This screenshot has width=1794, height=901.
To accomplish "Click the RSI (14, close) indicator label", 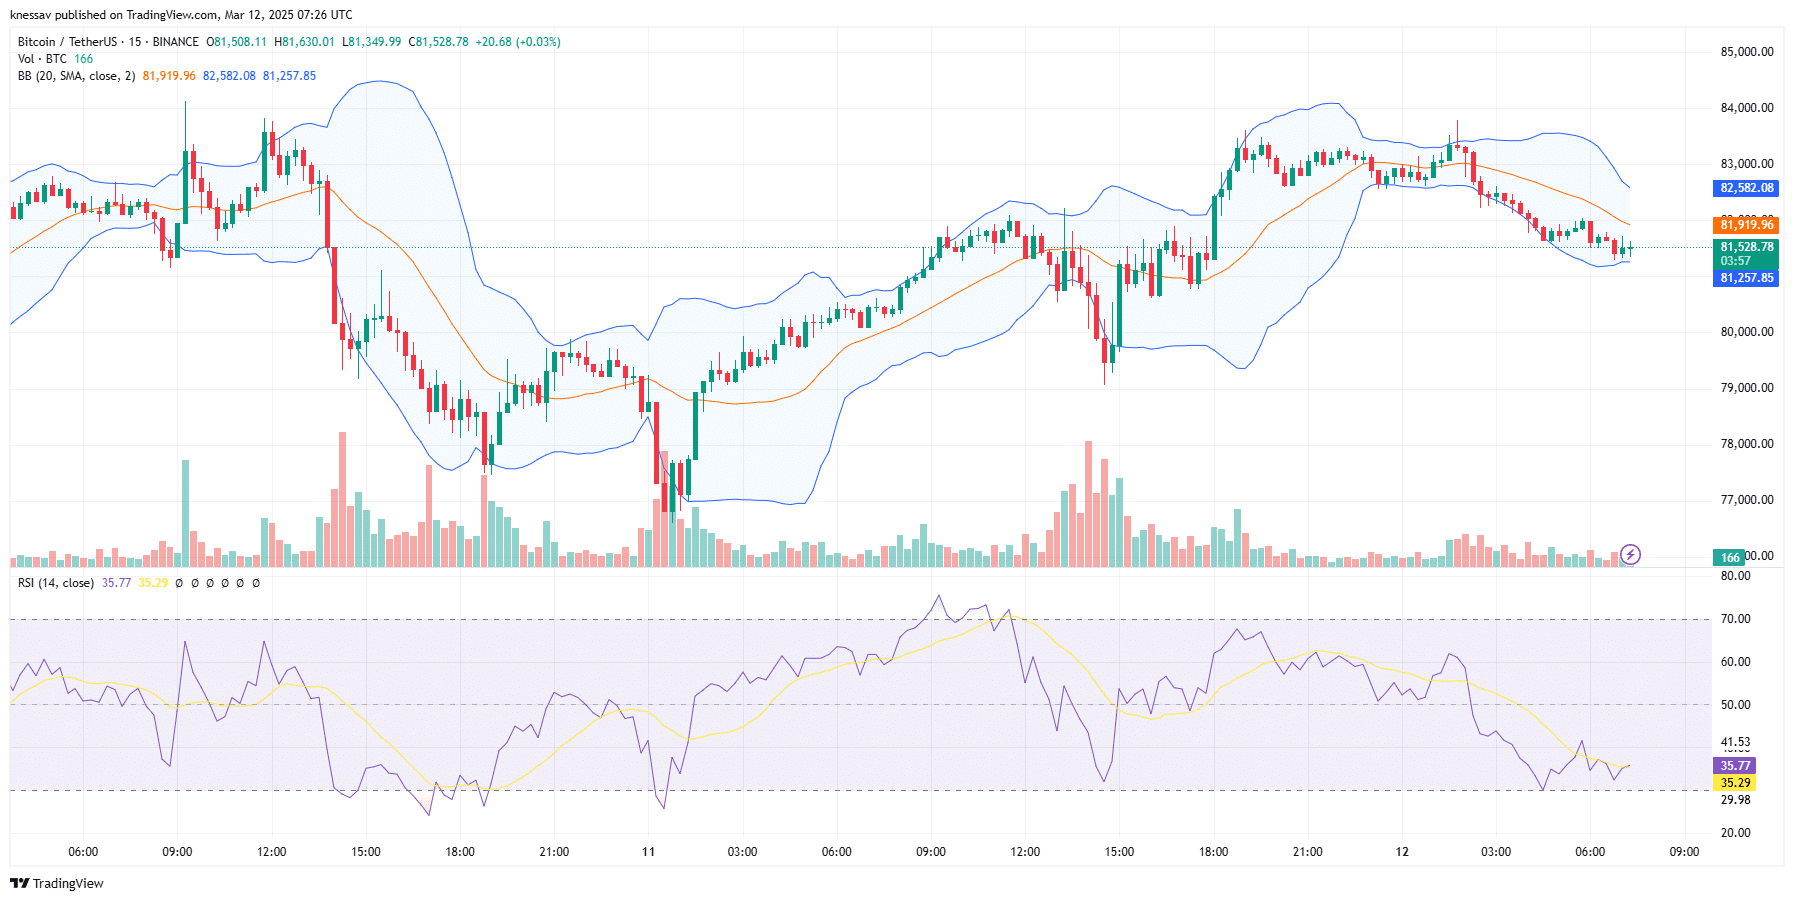I will [x=56, y=583].
